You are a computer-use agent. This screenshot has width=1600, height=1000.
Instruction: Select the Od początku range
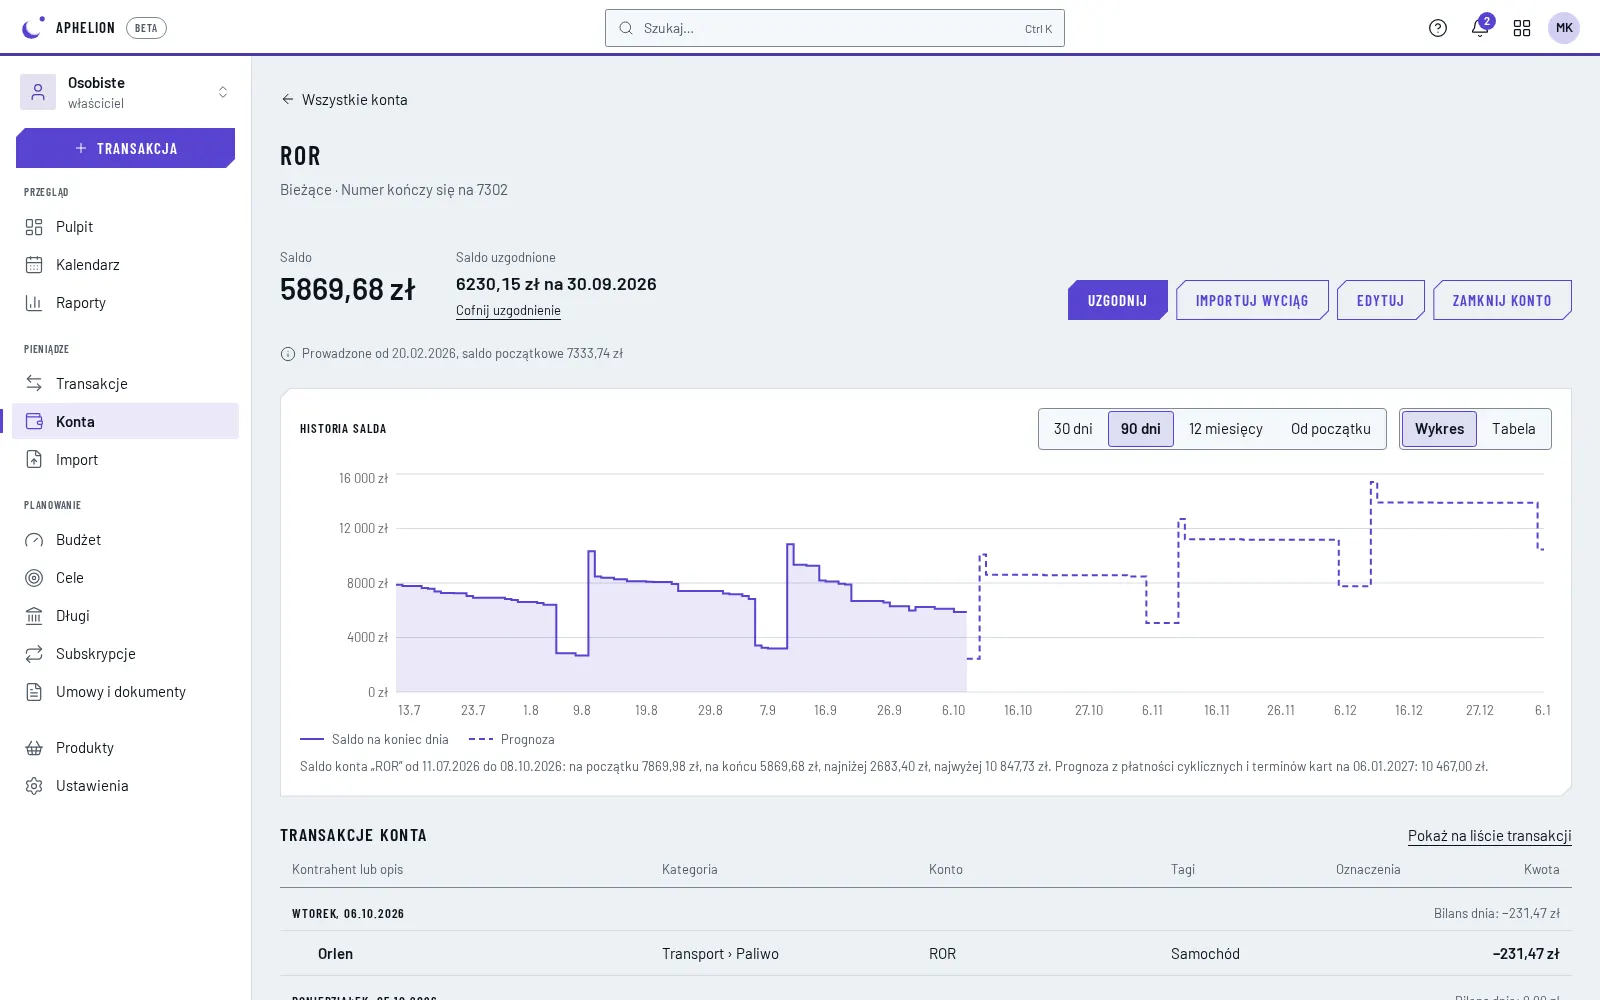pyautogui.click(x=1331, y=429)
